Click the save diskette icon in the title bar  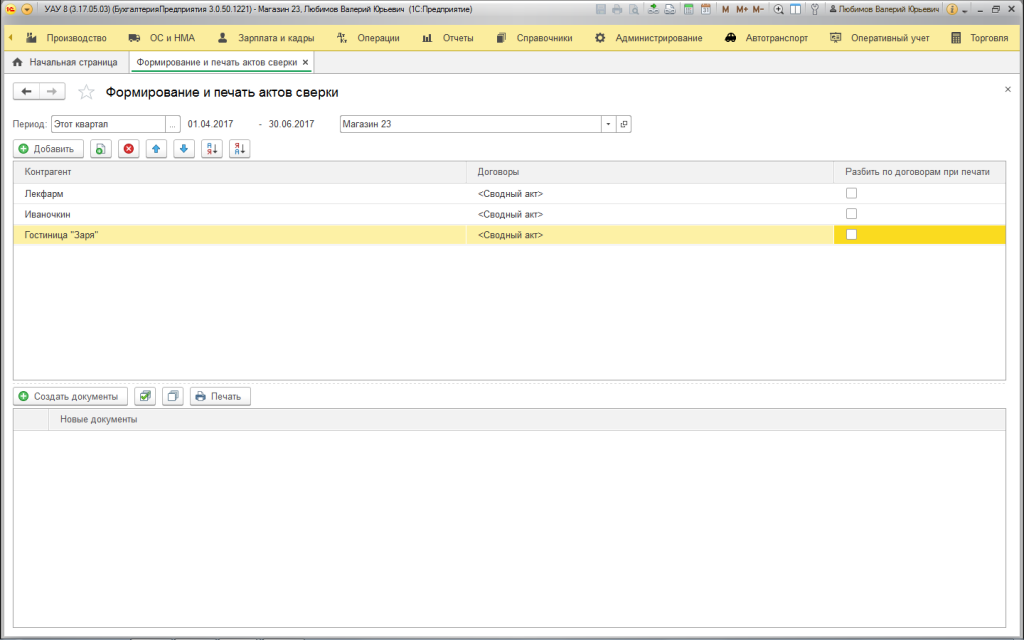pos(600,10)
